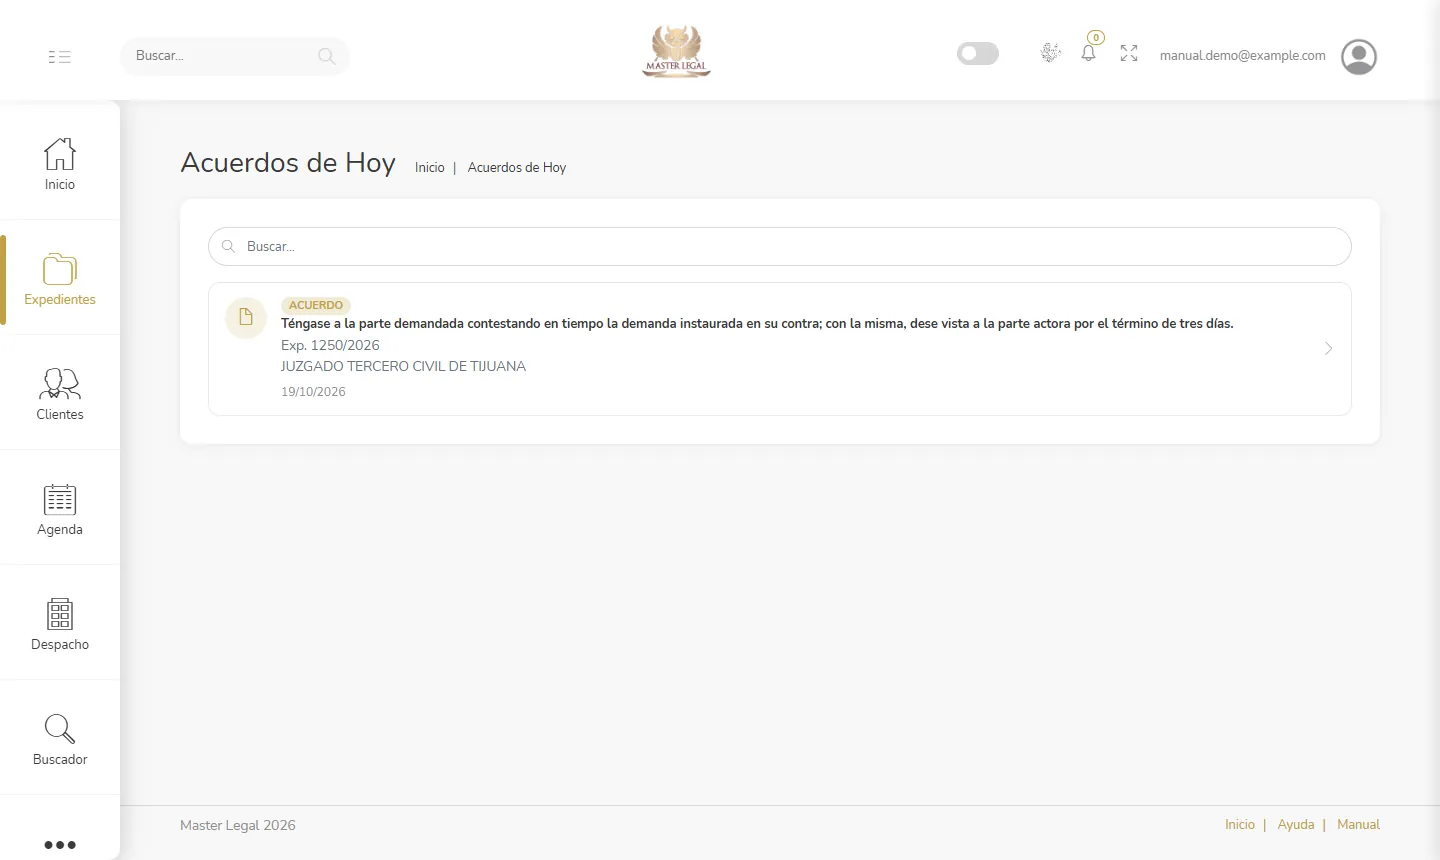Click the ACUERDO tag badge

pyautogui.click(x=316, y=305)
